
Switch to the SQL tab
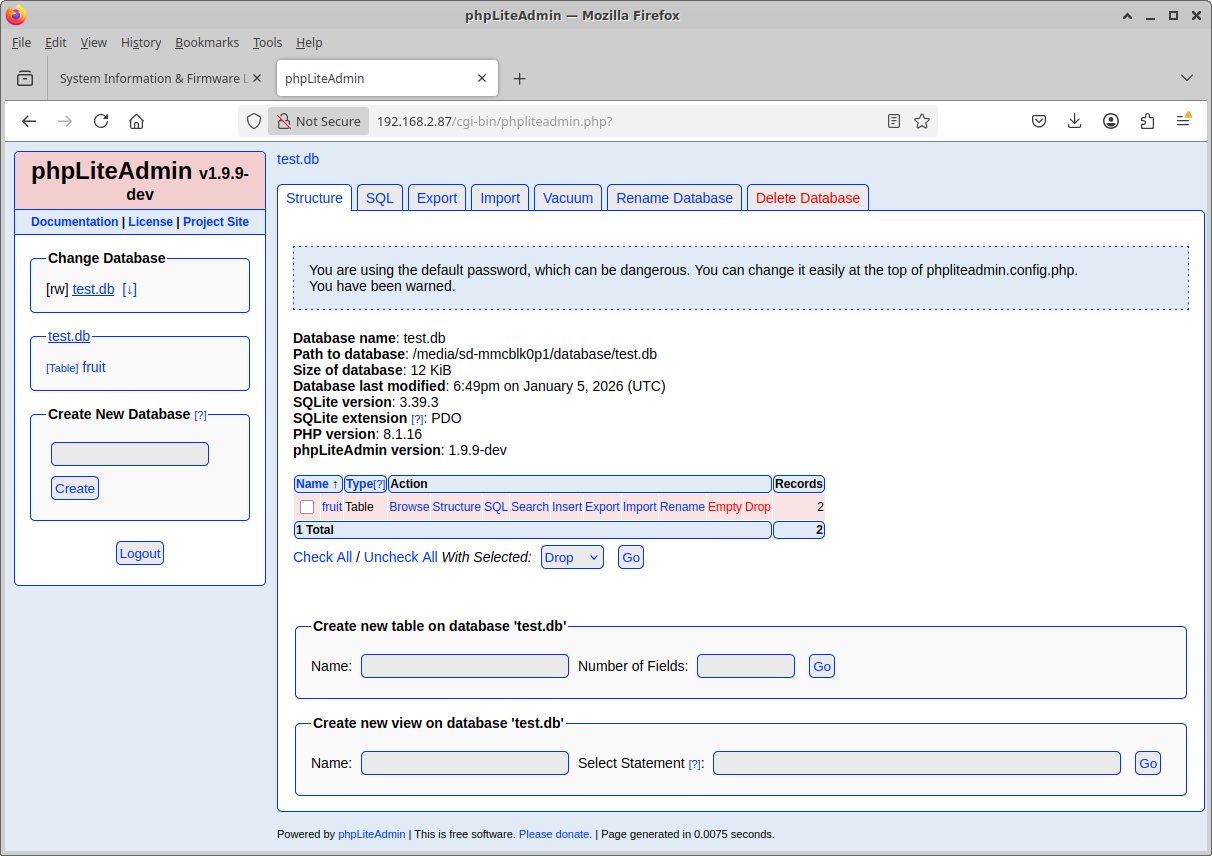tap(379, 198)
